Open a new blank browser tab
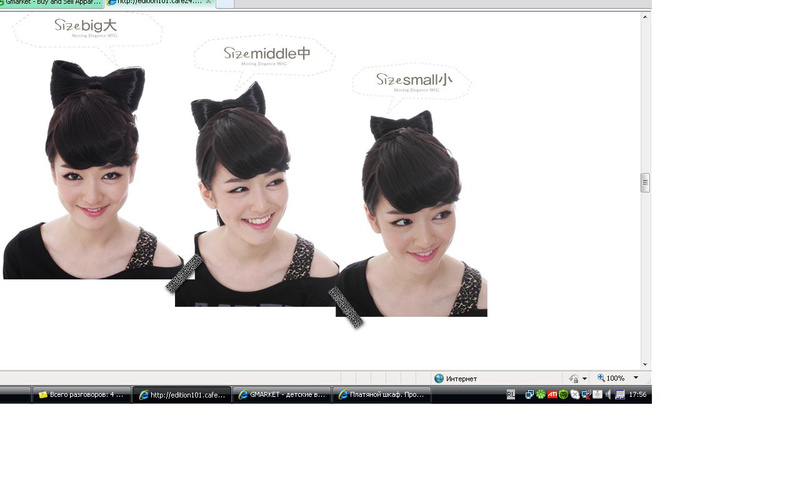800x500 pixels. (225, 3)
